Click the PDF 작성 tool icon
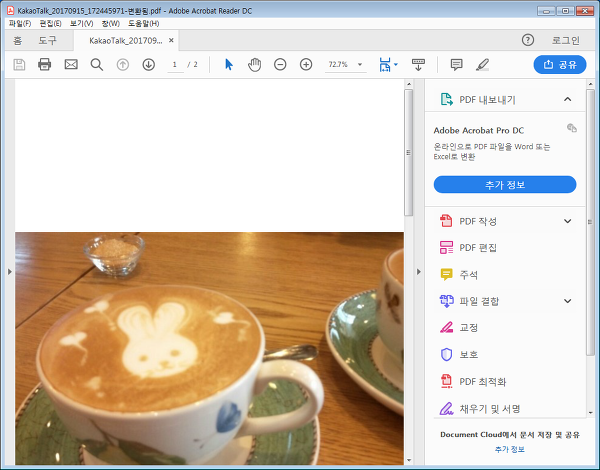This screenshot has width=600, height=470. 446,221
